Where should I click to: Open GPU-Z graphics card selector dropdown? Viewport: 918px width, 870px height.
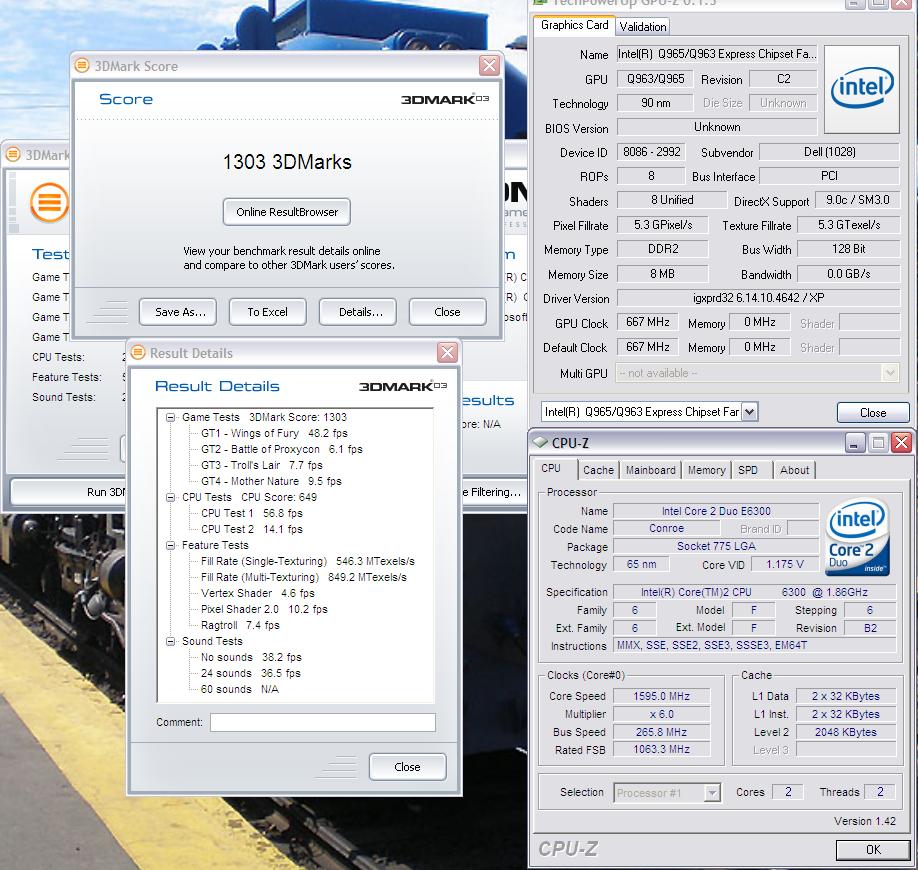coord(749,412)
